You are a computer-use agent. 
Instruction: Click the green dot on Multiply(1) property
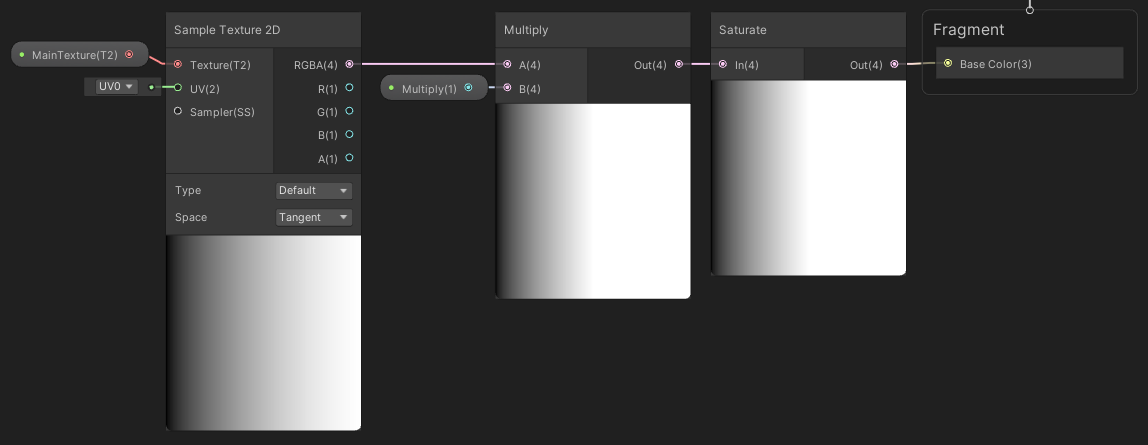391,89
